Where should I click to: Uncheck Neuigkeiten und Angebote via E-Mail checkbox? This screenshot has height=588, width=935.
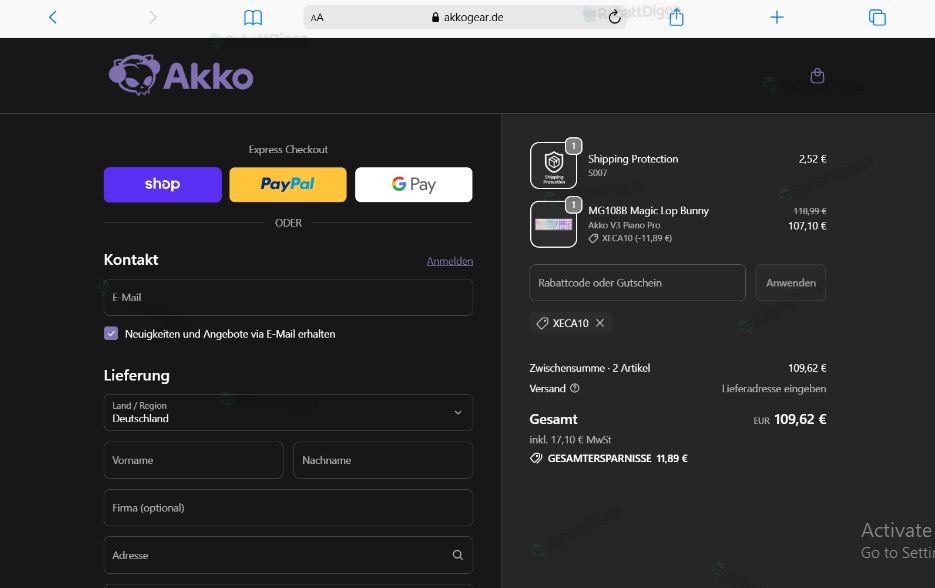(111, 333)
